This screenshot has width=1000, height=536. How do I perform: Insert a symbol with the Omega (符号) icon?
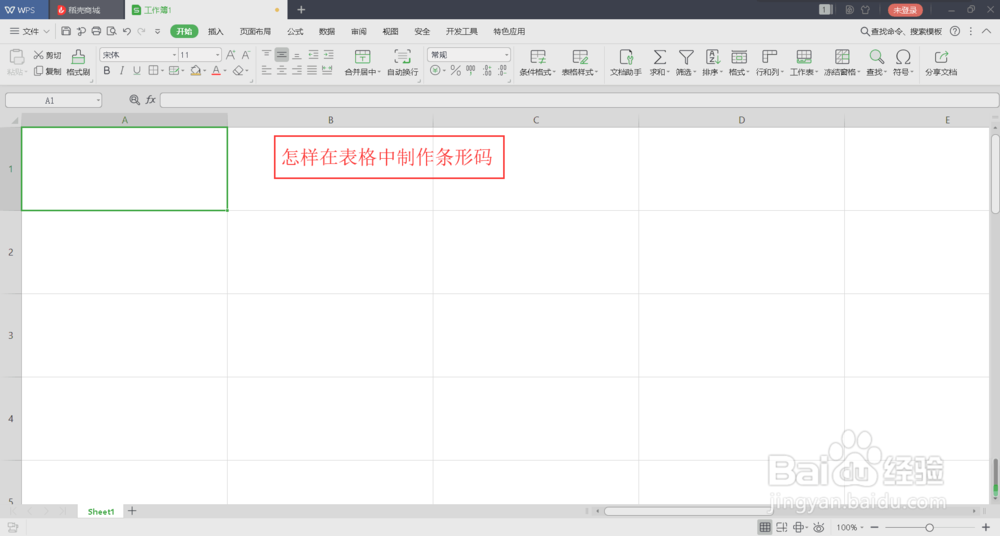click(902, 57)
